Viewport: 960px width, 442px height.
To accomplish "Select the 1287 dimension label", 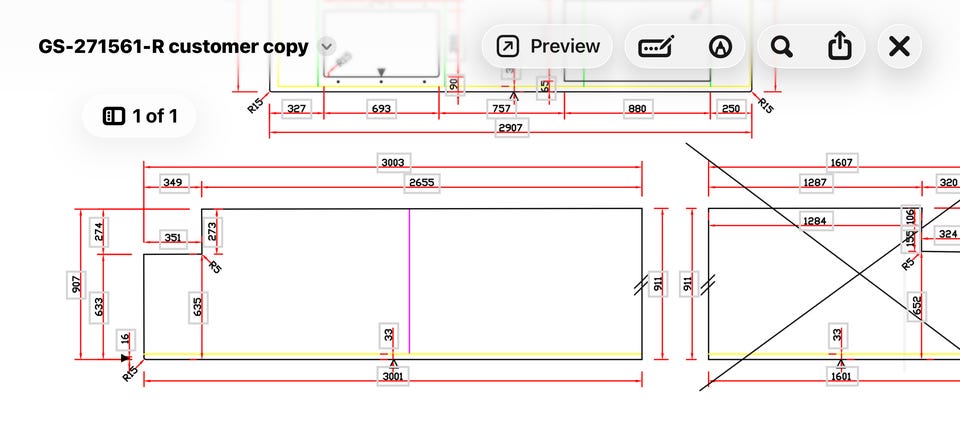I will click(816, 183).
